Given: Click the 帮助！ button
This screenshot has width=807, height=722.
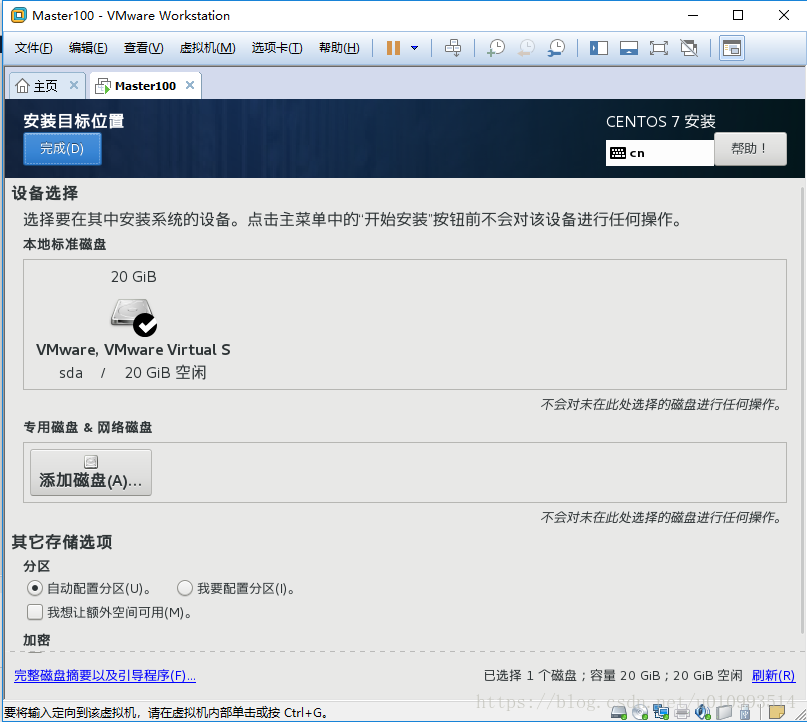Looking at the screenshot, I should tap(750, 149).
